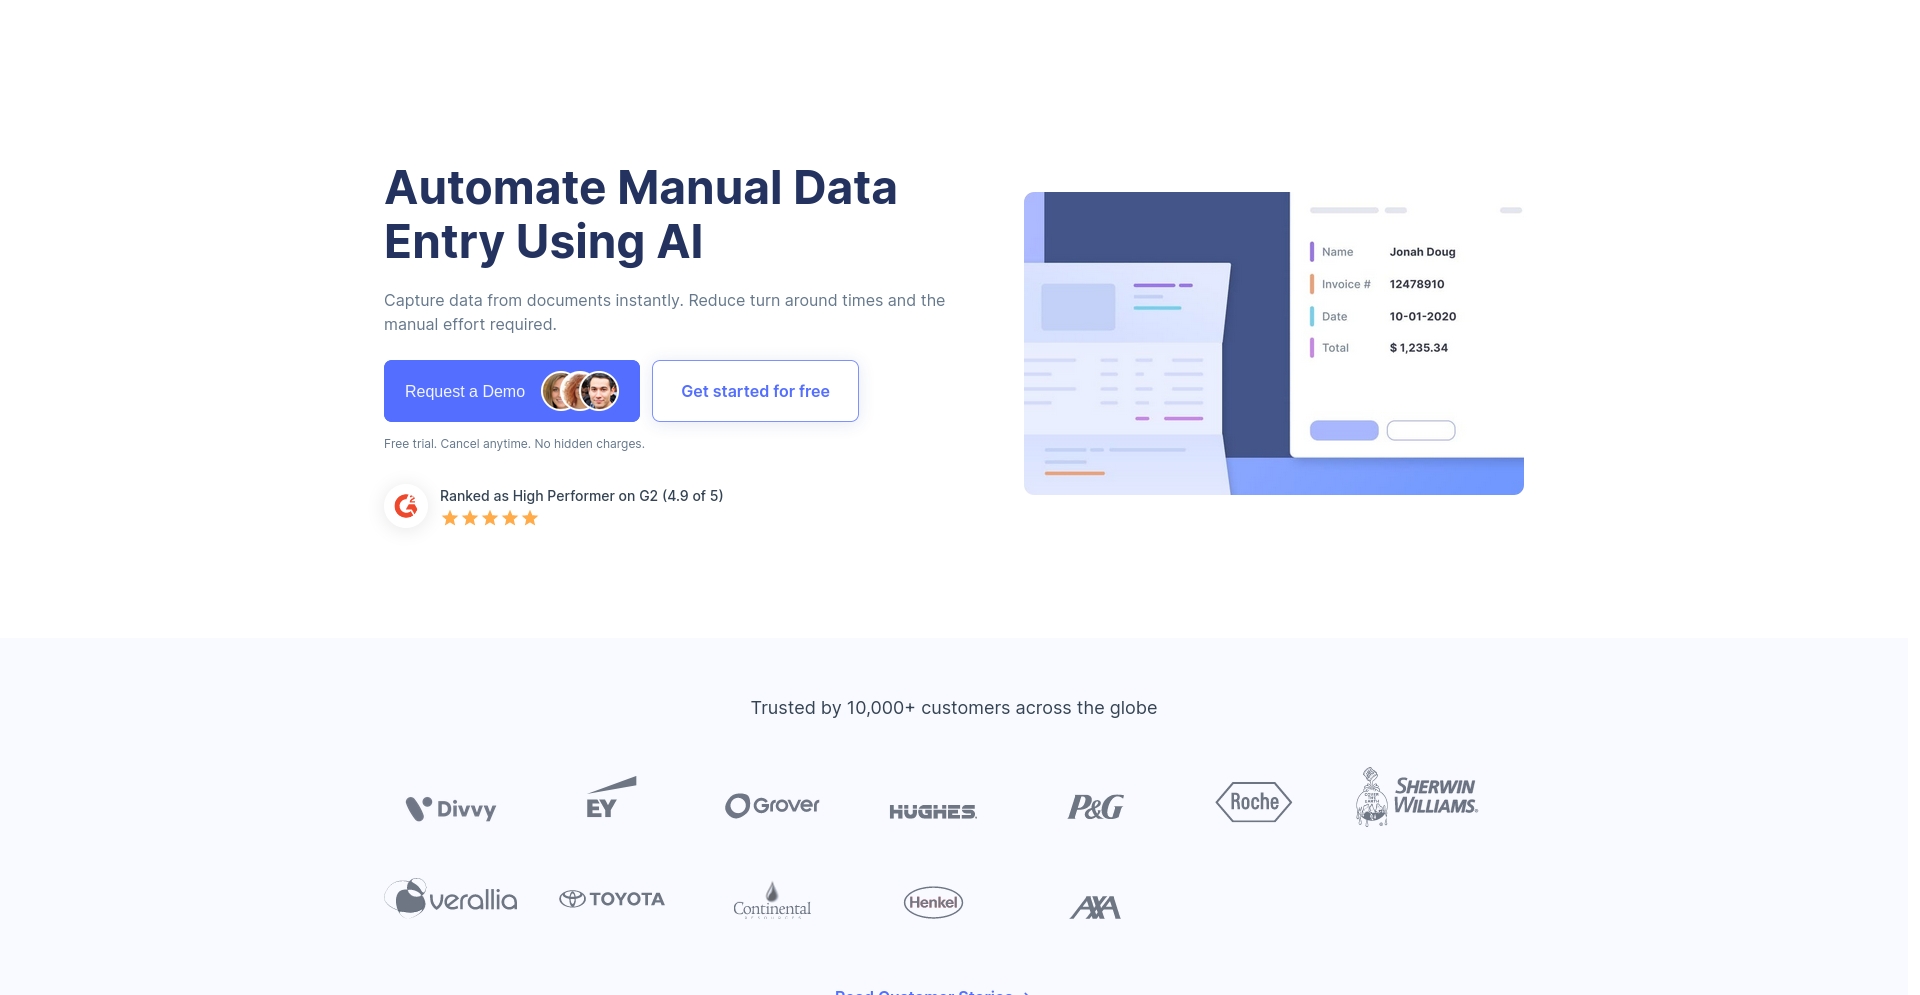Click the Divvy customer logo
The width and height of the screenshot is (1920, 995).
tap(451, 808)
